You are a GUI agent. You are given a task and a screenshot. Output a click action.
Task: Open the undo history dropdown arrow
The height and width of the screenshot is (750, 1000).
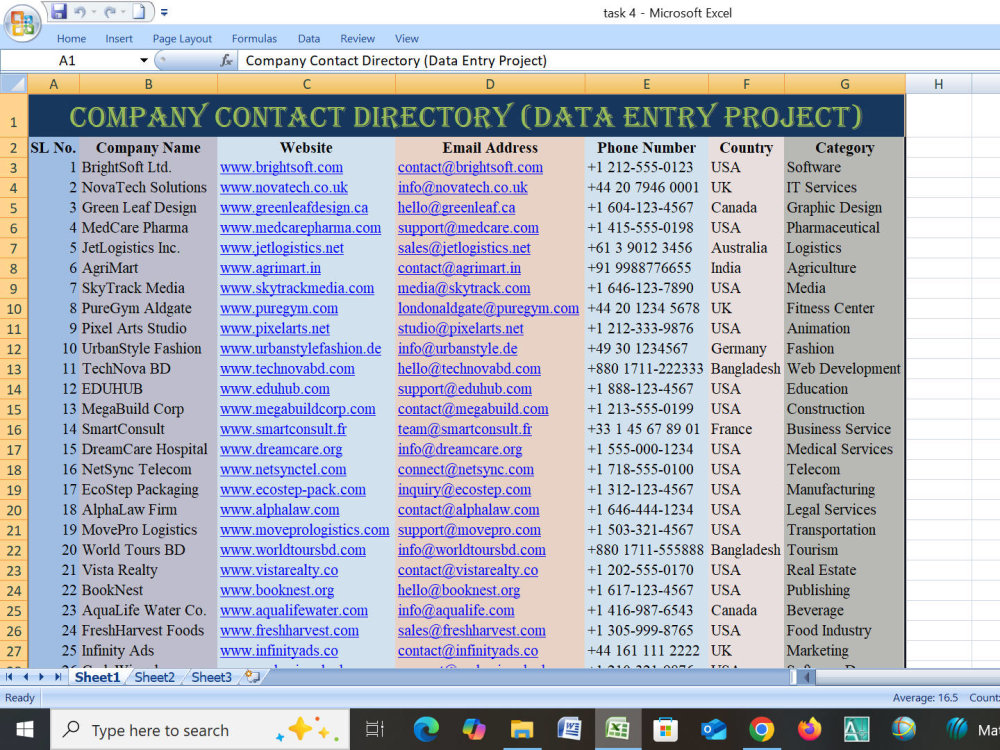pos(93,11)
